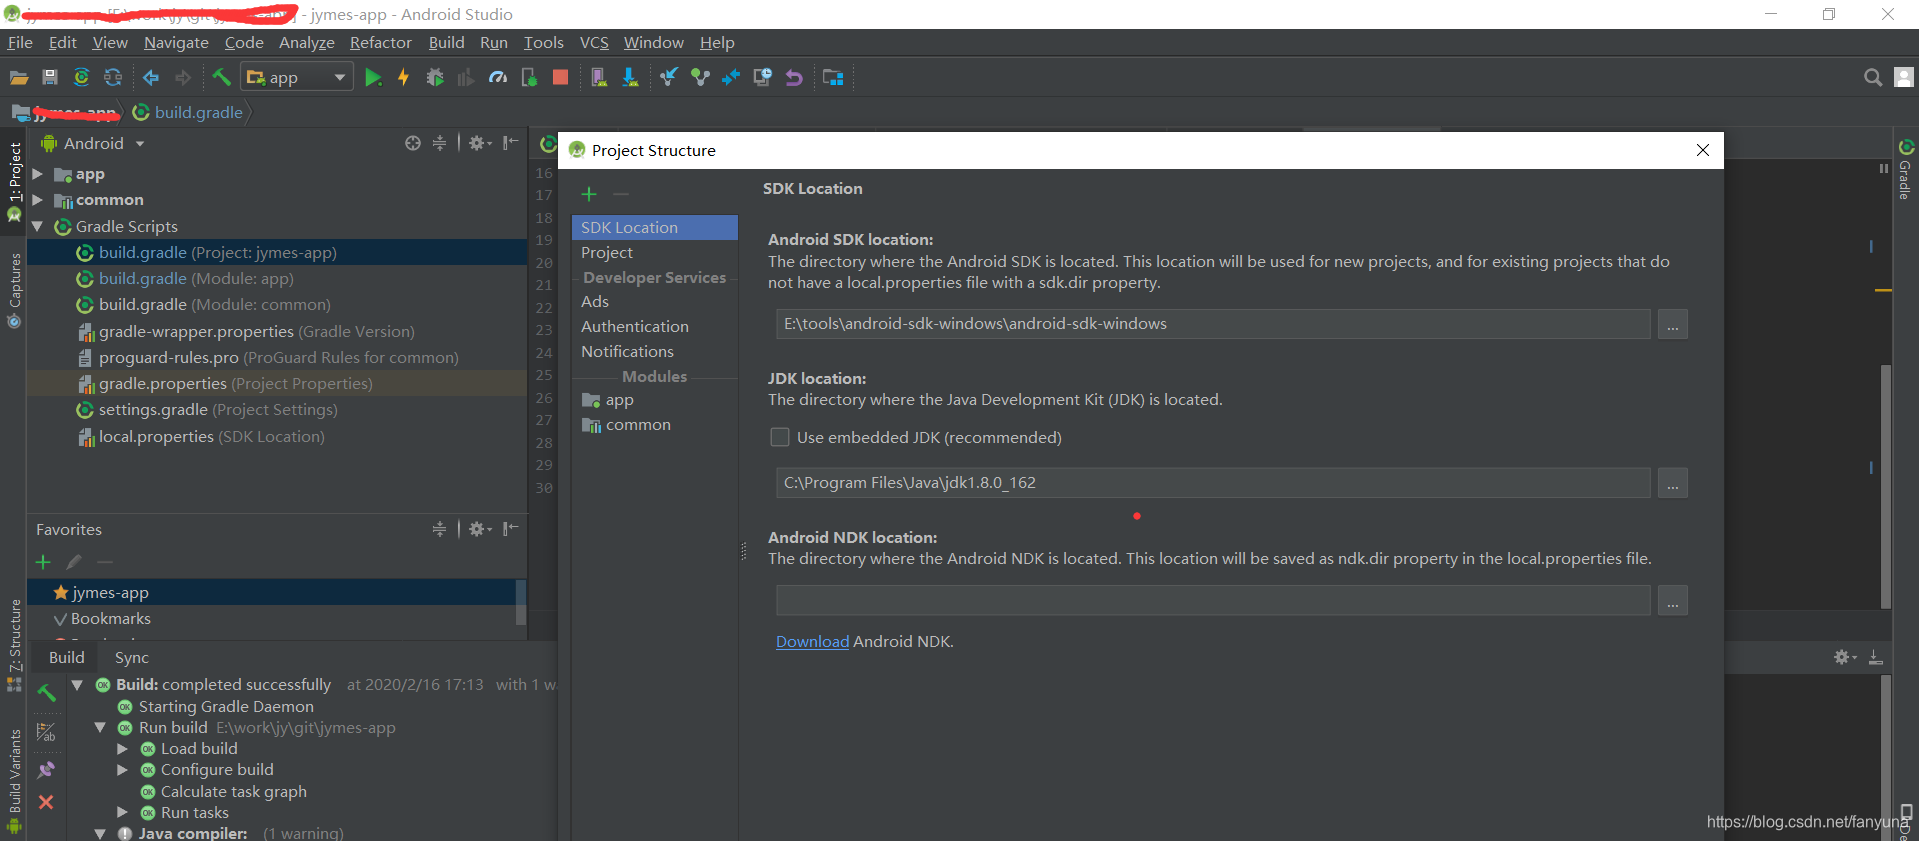Image resolution: width=1919 pixels, height=841 pixels.
Task: Click the Android SDK location path field
Action: pyautogui.click(x=1213, y=324)
